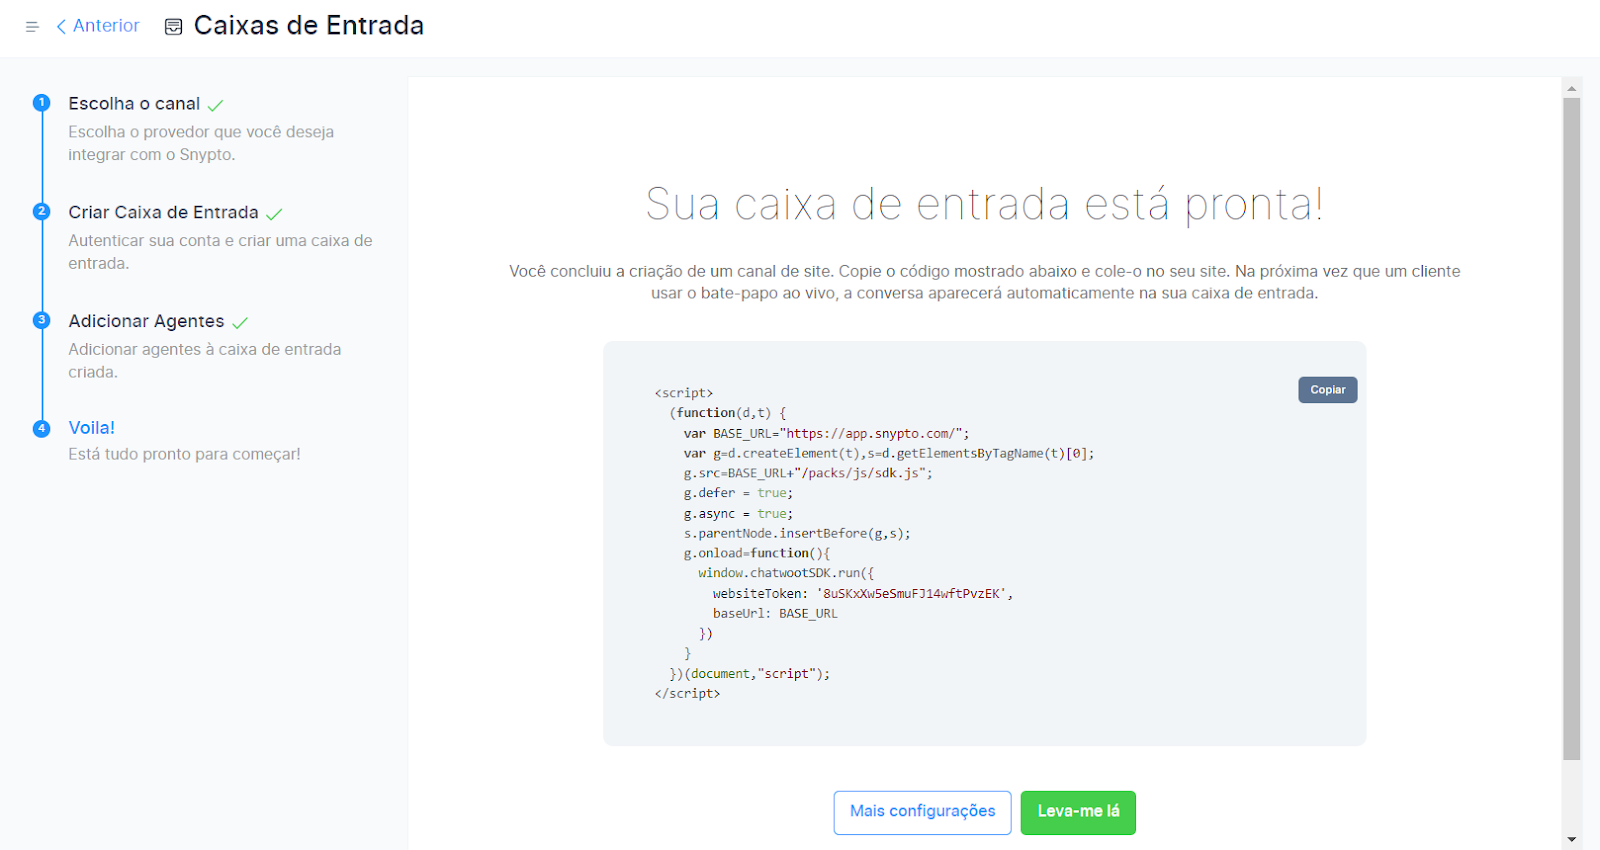Select step 1 circle for Escolha o canal
1600x850 pixels.
[41, 102]
